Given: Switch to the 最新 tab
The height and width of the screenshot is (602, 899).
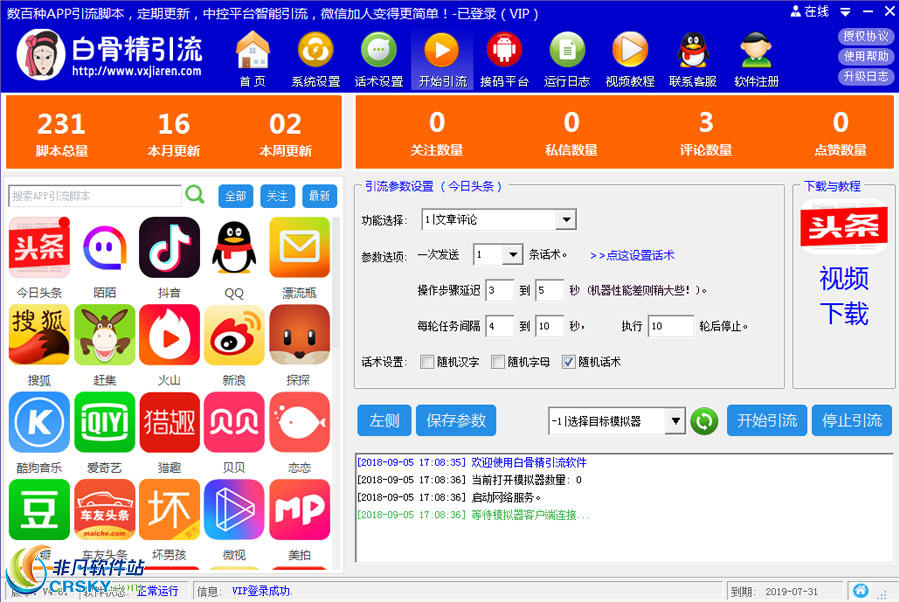Looking at the screenshot, I should pyautogui.click(x=319, y=195).
